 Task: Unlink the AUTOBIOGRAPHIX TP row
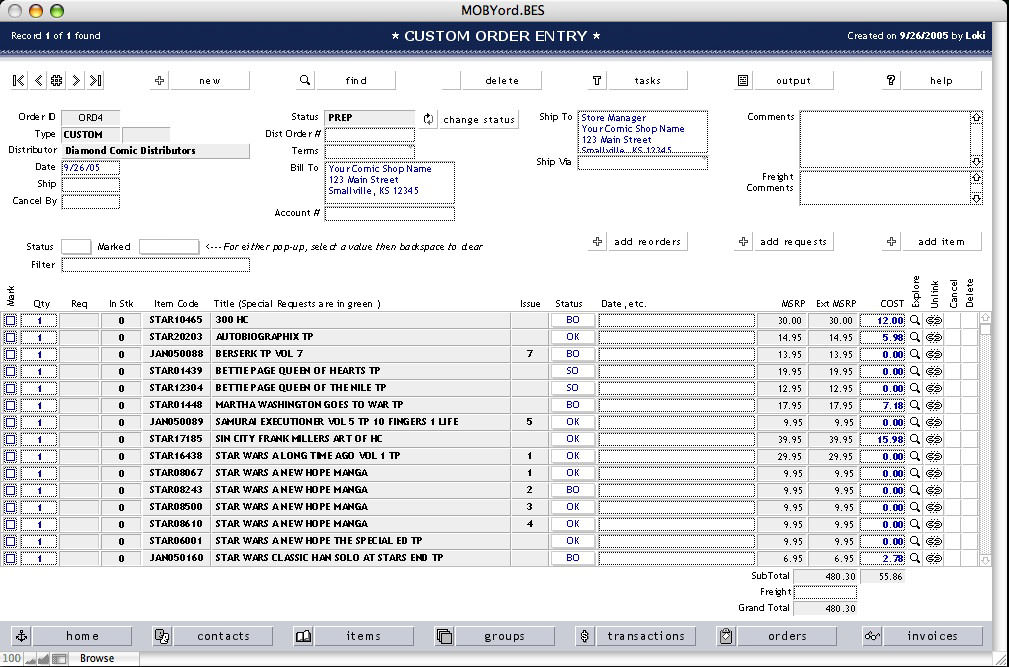[934, 337]
